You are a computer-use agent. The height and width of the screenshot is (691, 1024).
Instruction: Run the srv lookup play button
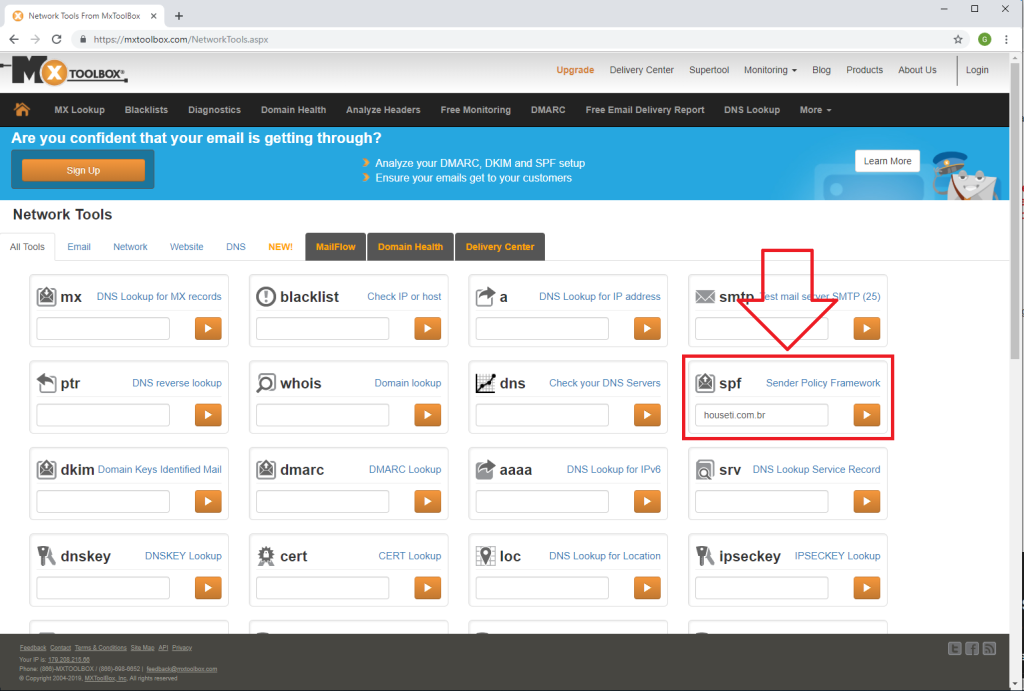(x=867, y=502)
